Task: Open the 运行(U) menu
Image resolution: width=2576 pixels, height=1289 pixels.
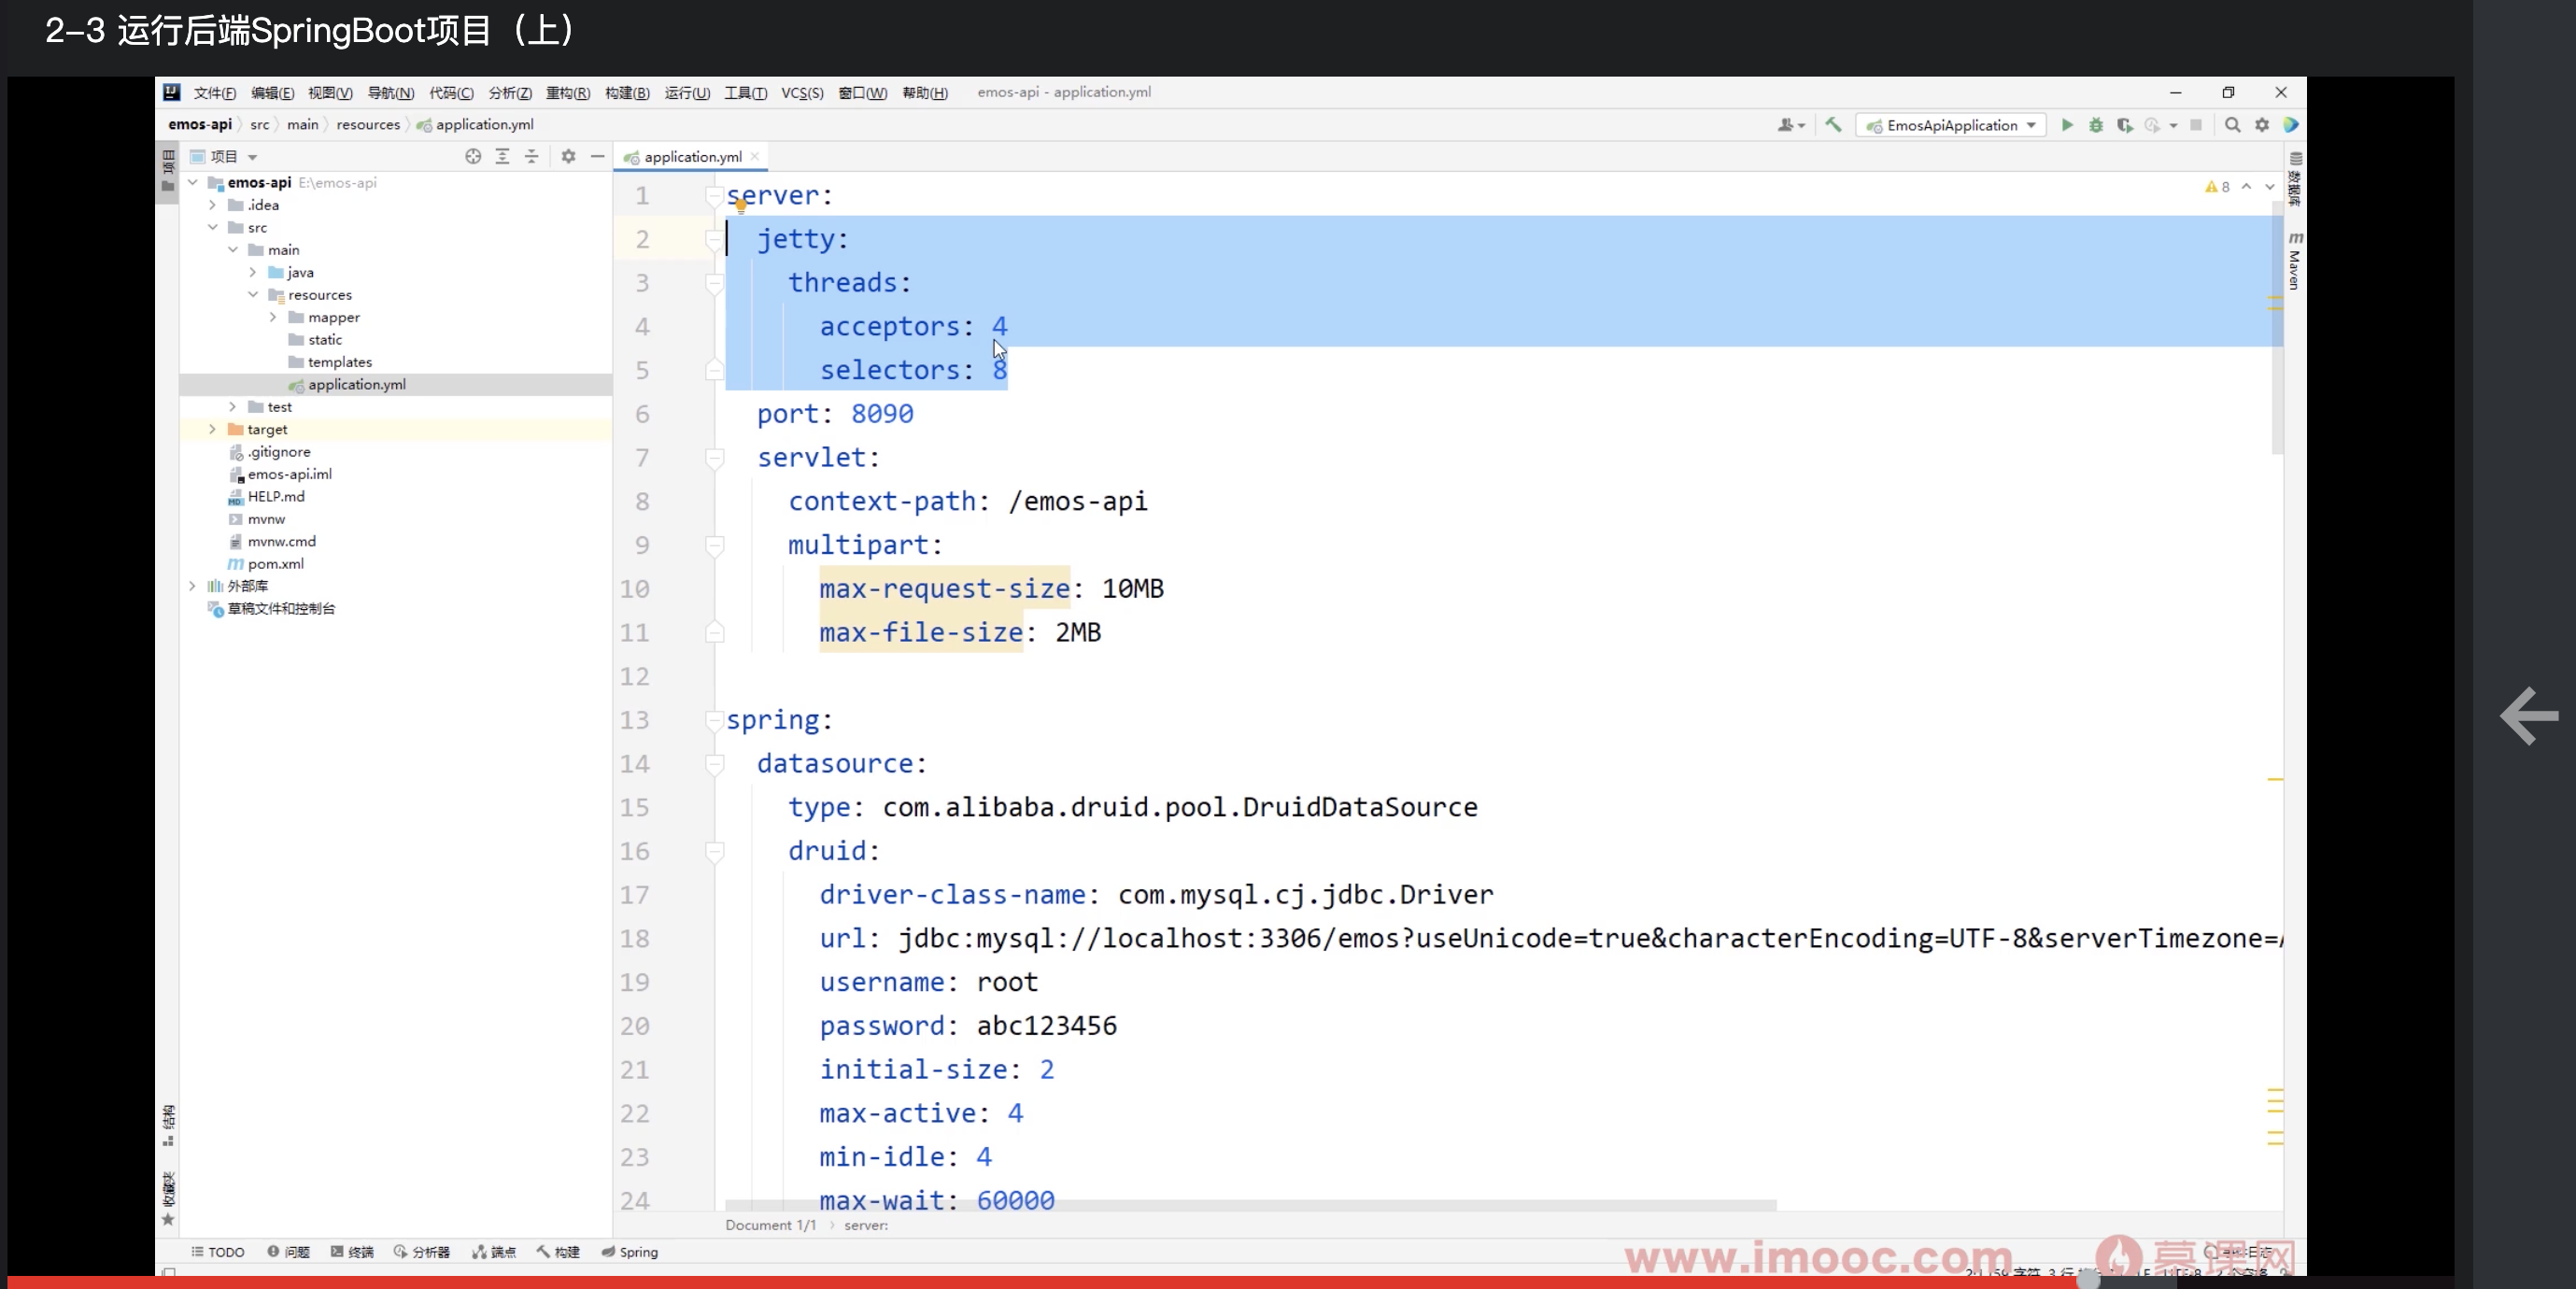Action: [687, 92]
